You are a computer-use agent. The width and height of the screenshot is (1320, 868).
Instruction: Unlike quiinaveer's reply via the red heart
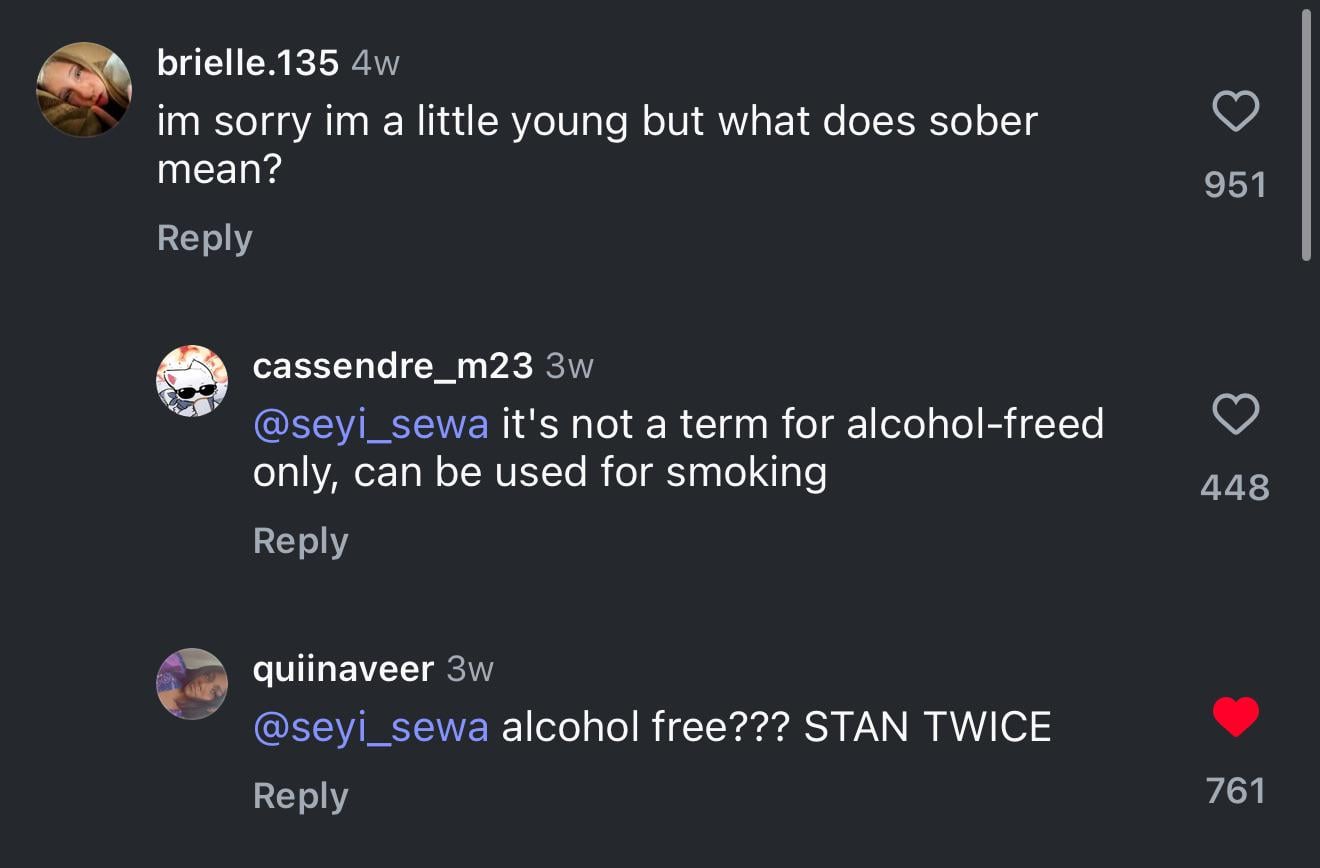[x=1235, y=717]
